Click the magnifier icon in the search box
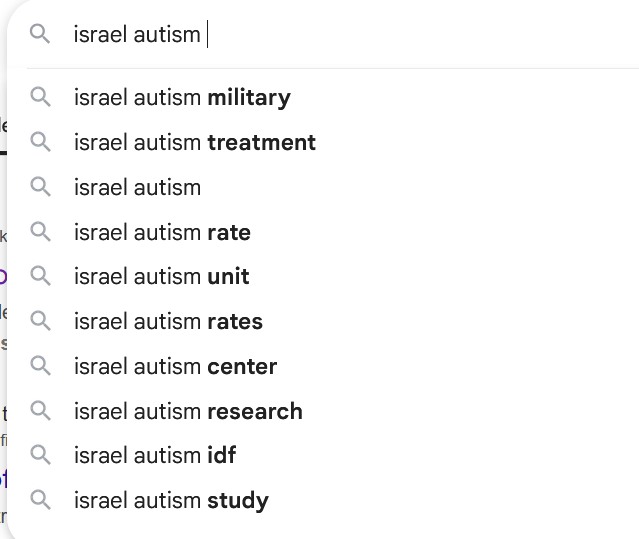639x539 pixels. tap(40, 35)
